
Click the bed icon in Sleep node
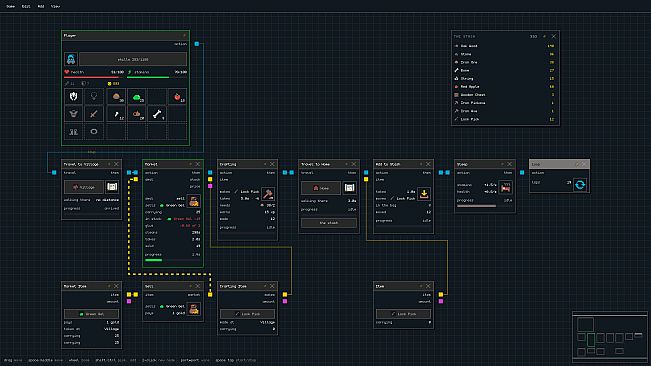[x=505, y=188]
